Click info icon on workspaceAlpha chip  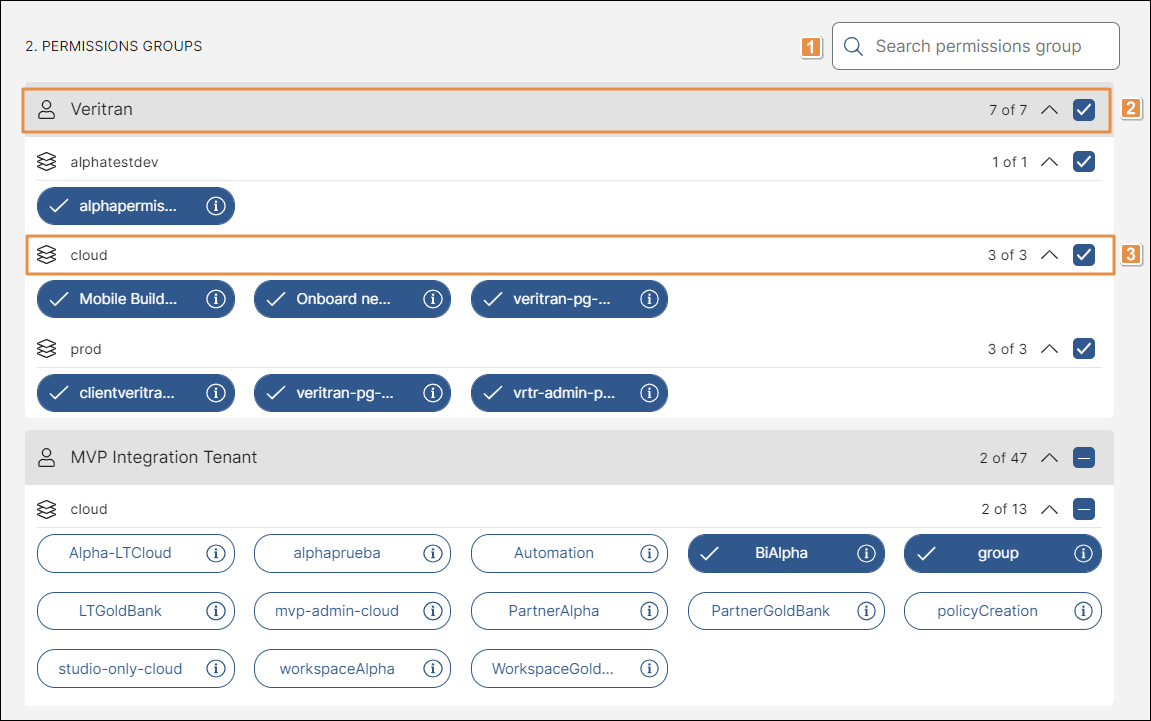pyautogui.click(x=432, y=669)
